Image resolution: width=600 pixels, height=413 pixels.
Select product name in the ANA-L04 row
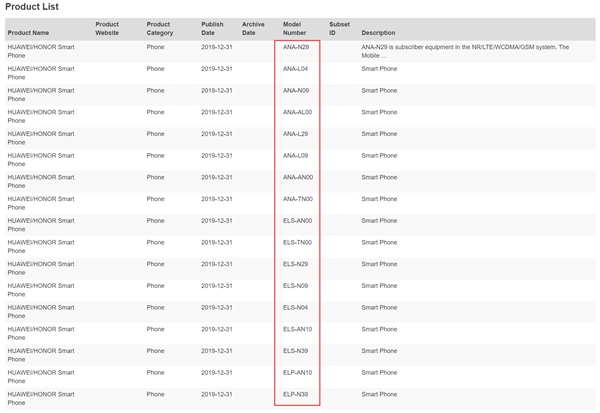(41, 73)
